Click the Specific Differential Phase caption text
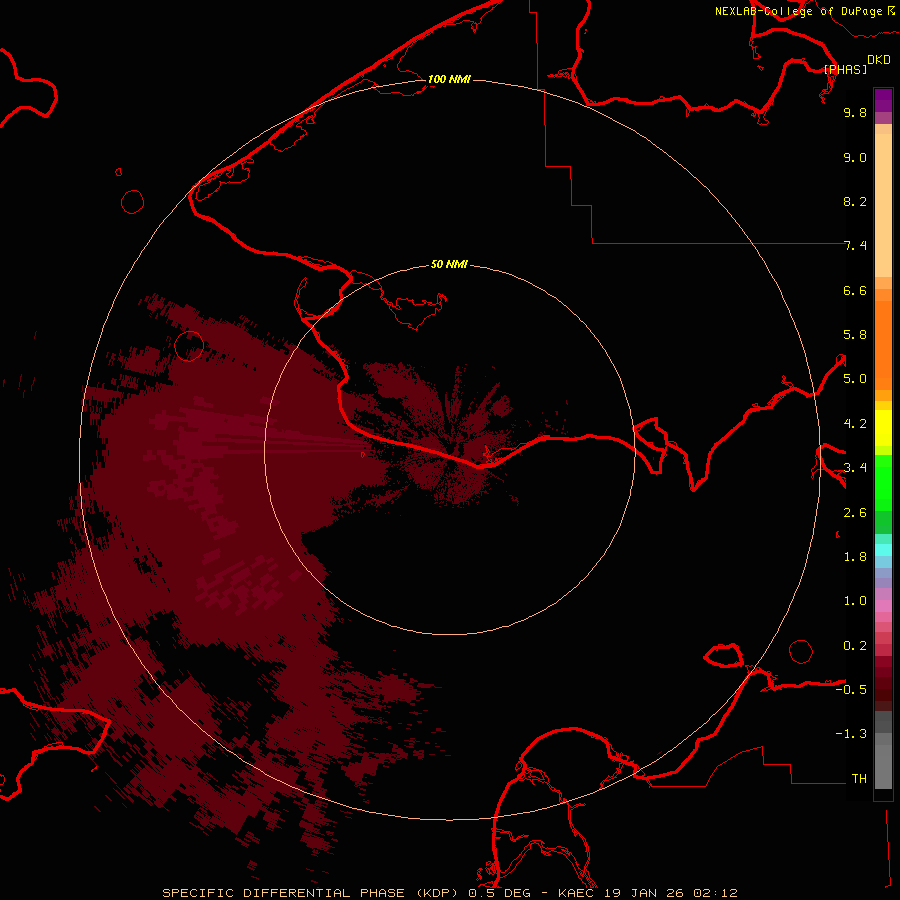 pyautogui.click(x=449, y=893)
